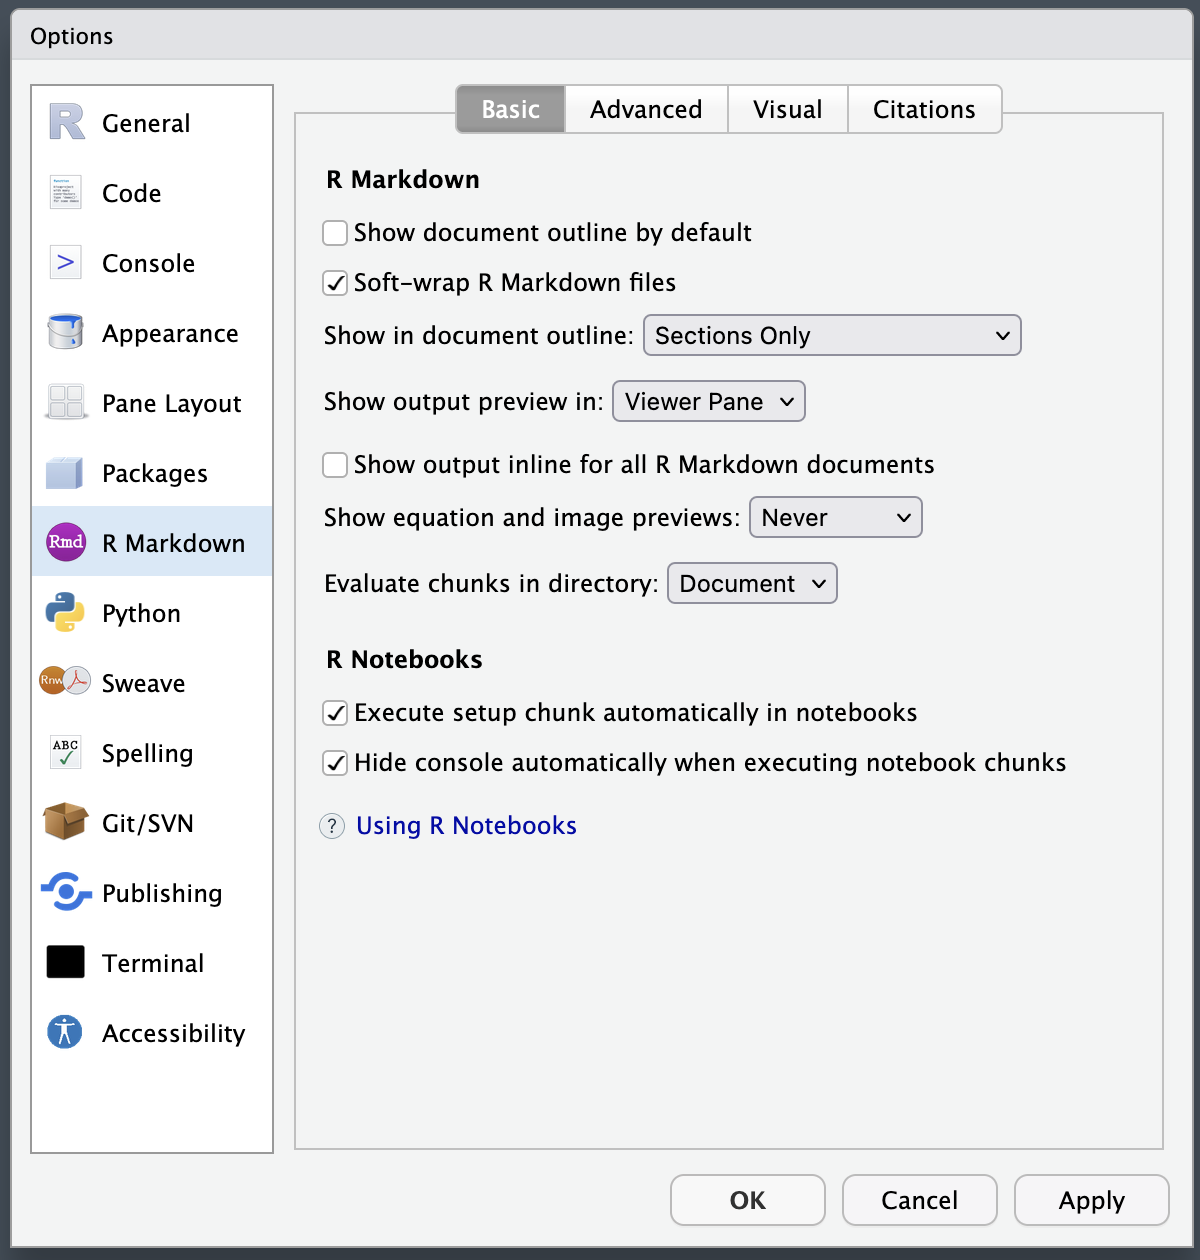
Task: Select the Sweave category label
Action: (144, 683)
